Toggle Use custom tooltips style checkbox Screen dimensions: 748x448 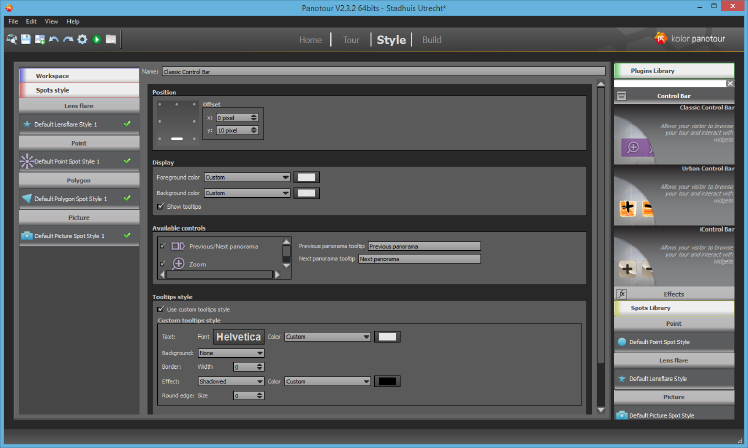tap(160, 309)
